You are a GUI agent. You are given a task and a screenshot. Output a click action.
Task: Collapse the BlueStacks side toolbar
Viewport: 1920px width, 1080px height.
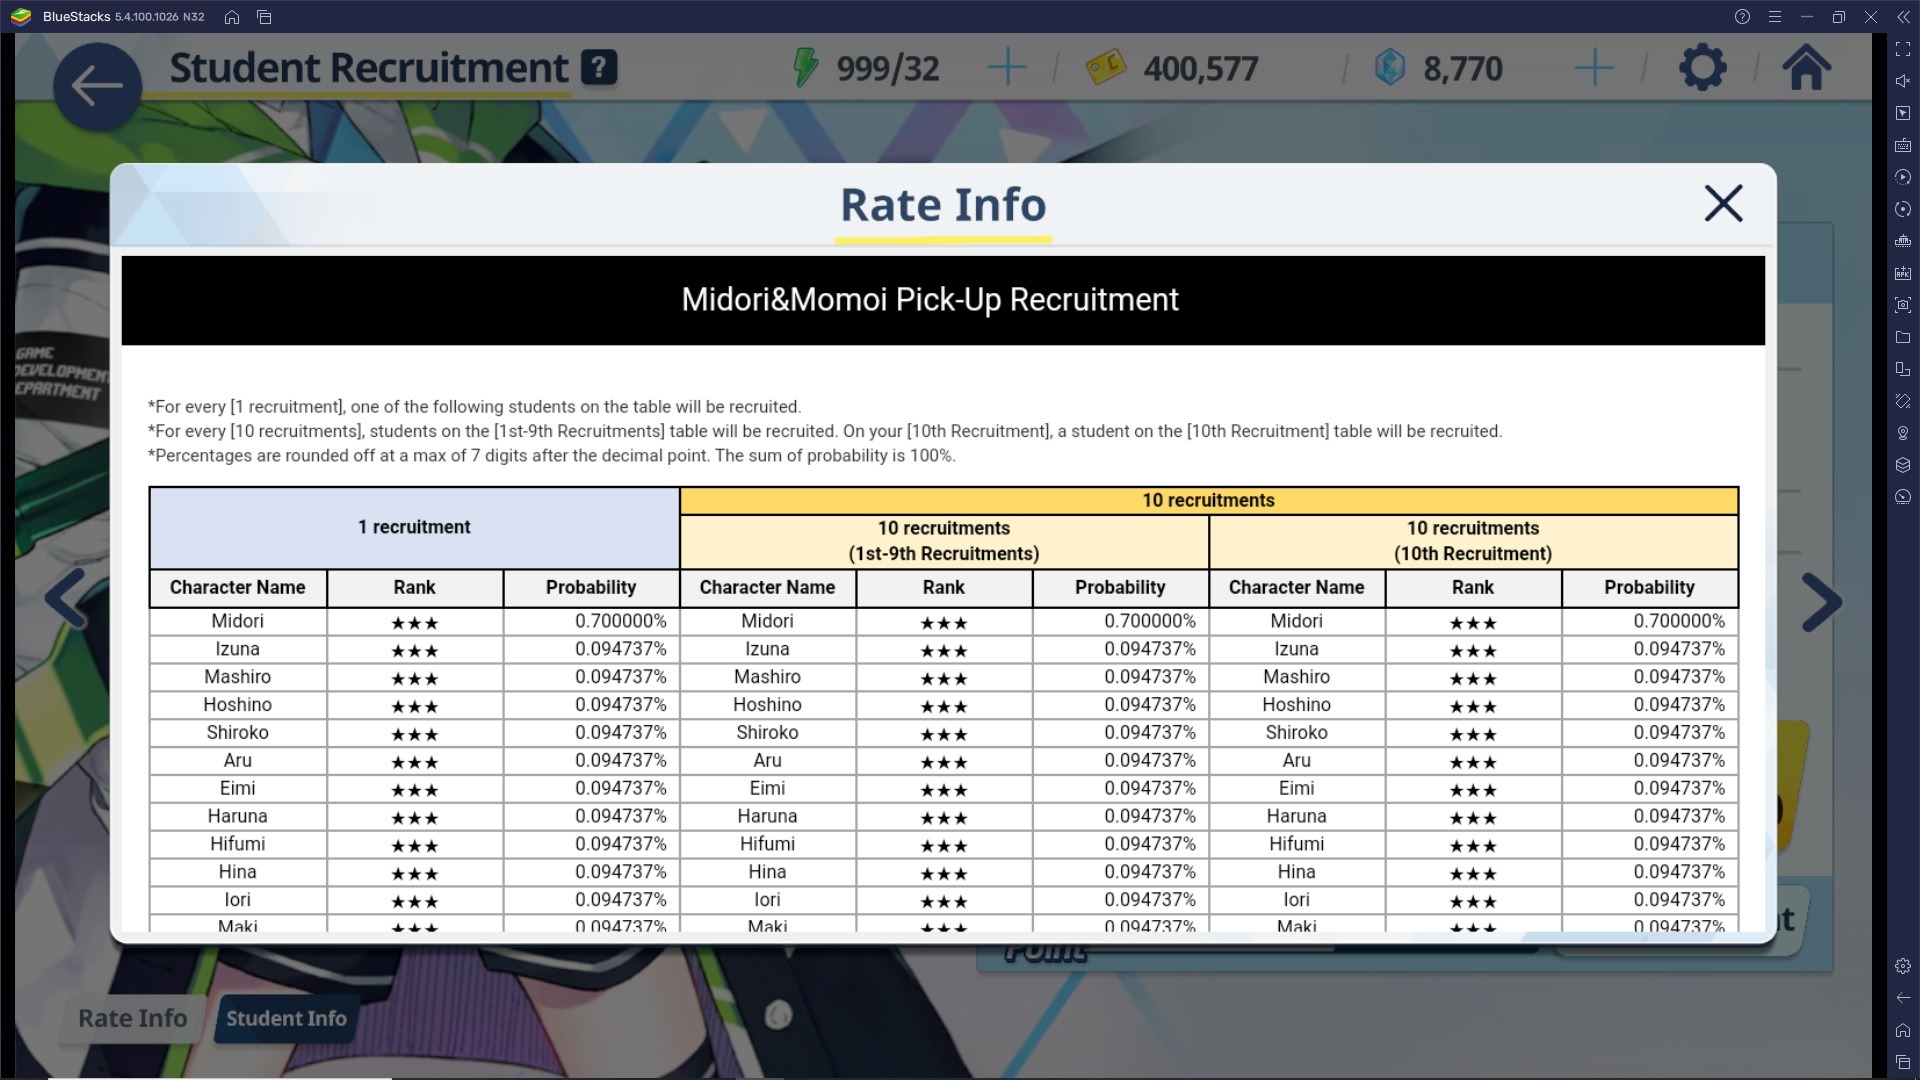[x=1902, y=17]
